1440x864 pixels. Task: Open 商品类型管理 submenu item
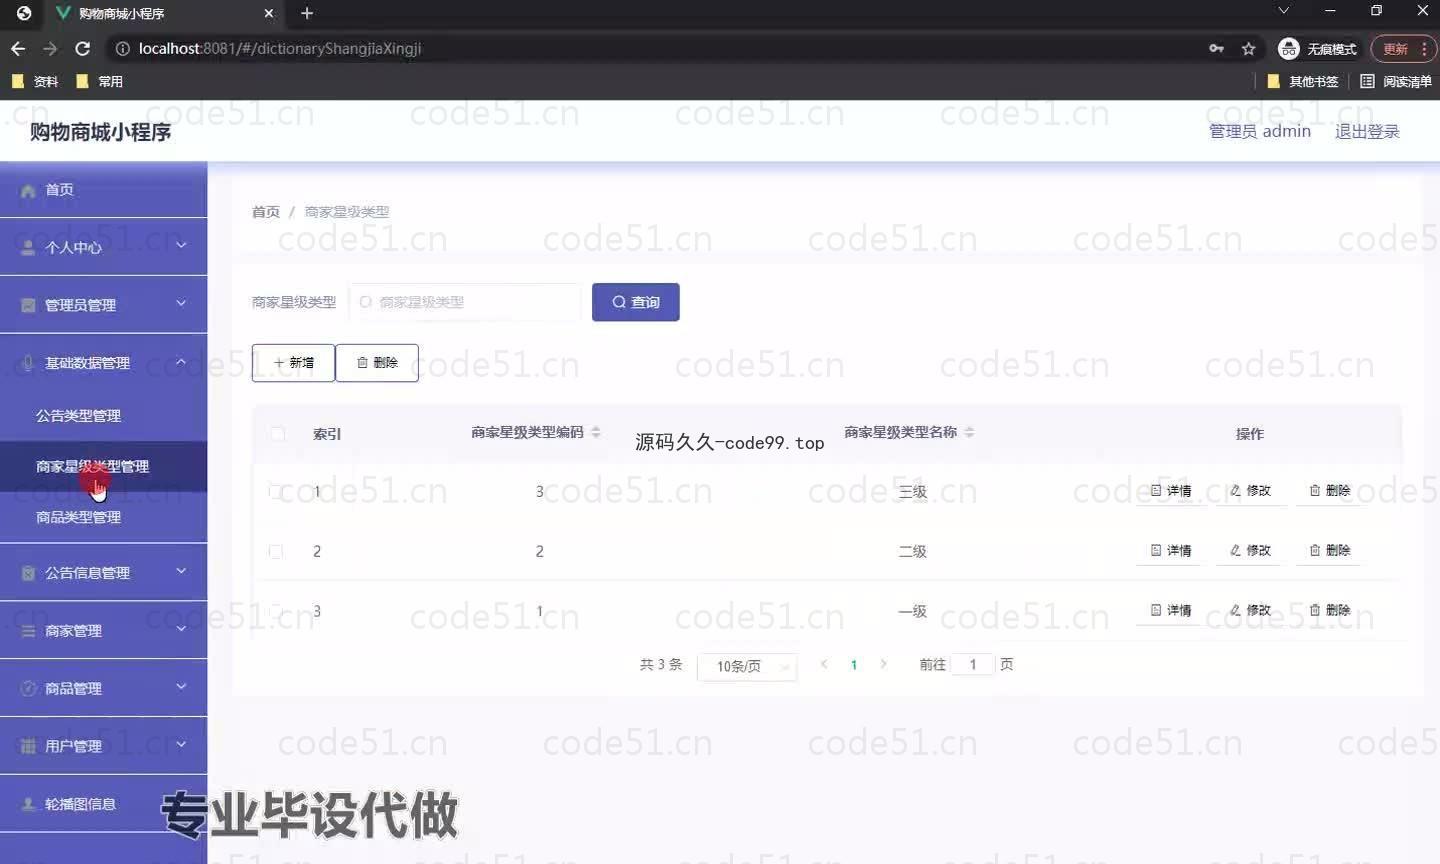click(x=104, y=517)
